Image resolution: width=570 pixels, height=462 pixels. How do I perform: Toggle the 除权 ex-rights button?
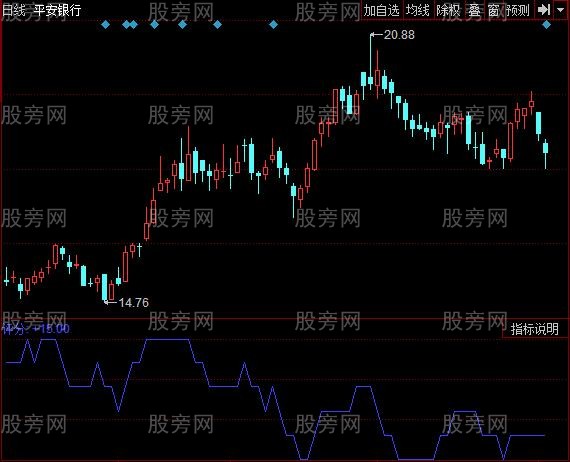[x=448, y=10]
